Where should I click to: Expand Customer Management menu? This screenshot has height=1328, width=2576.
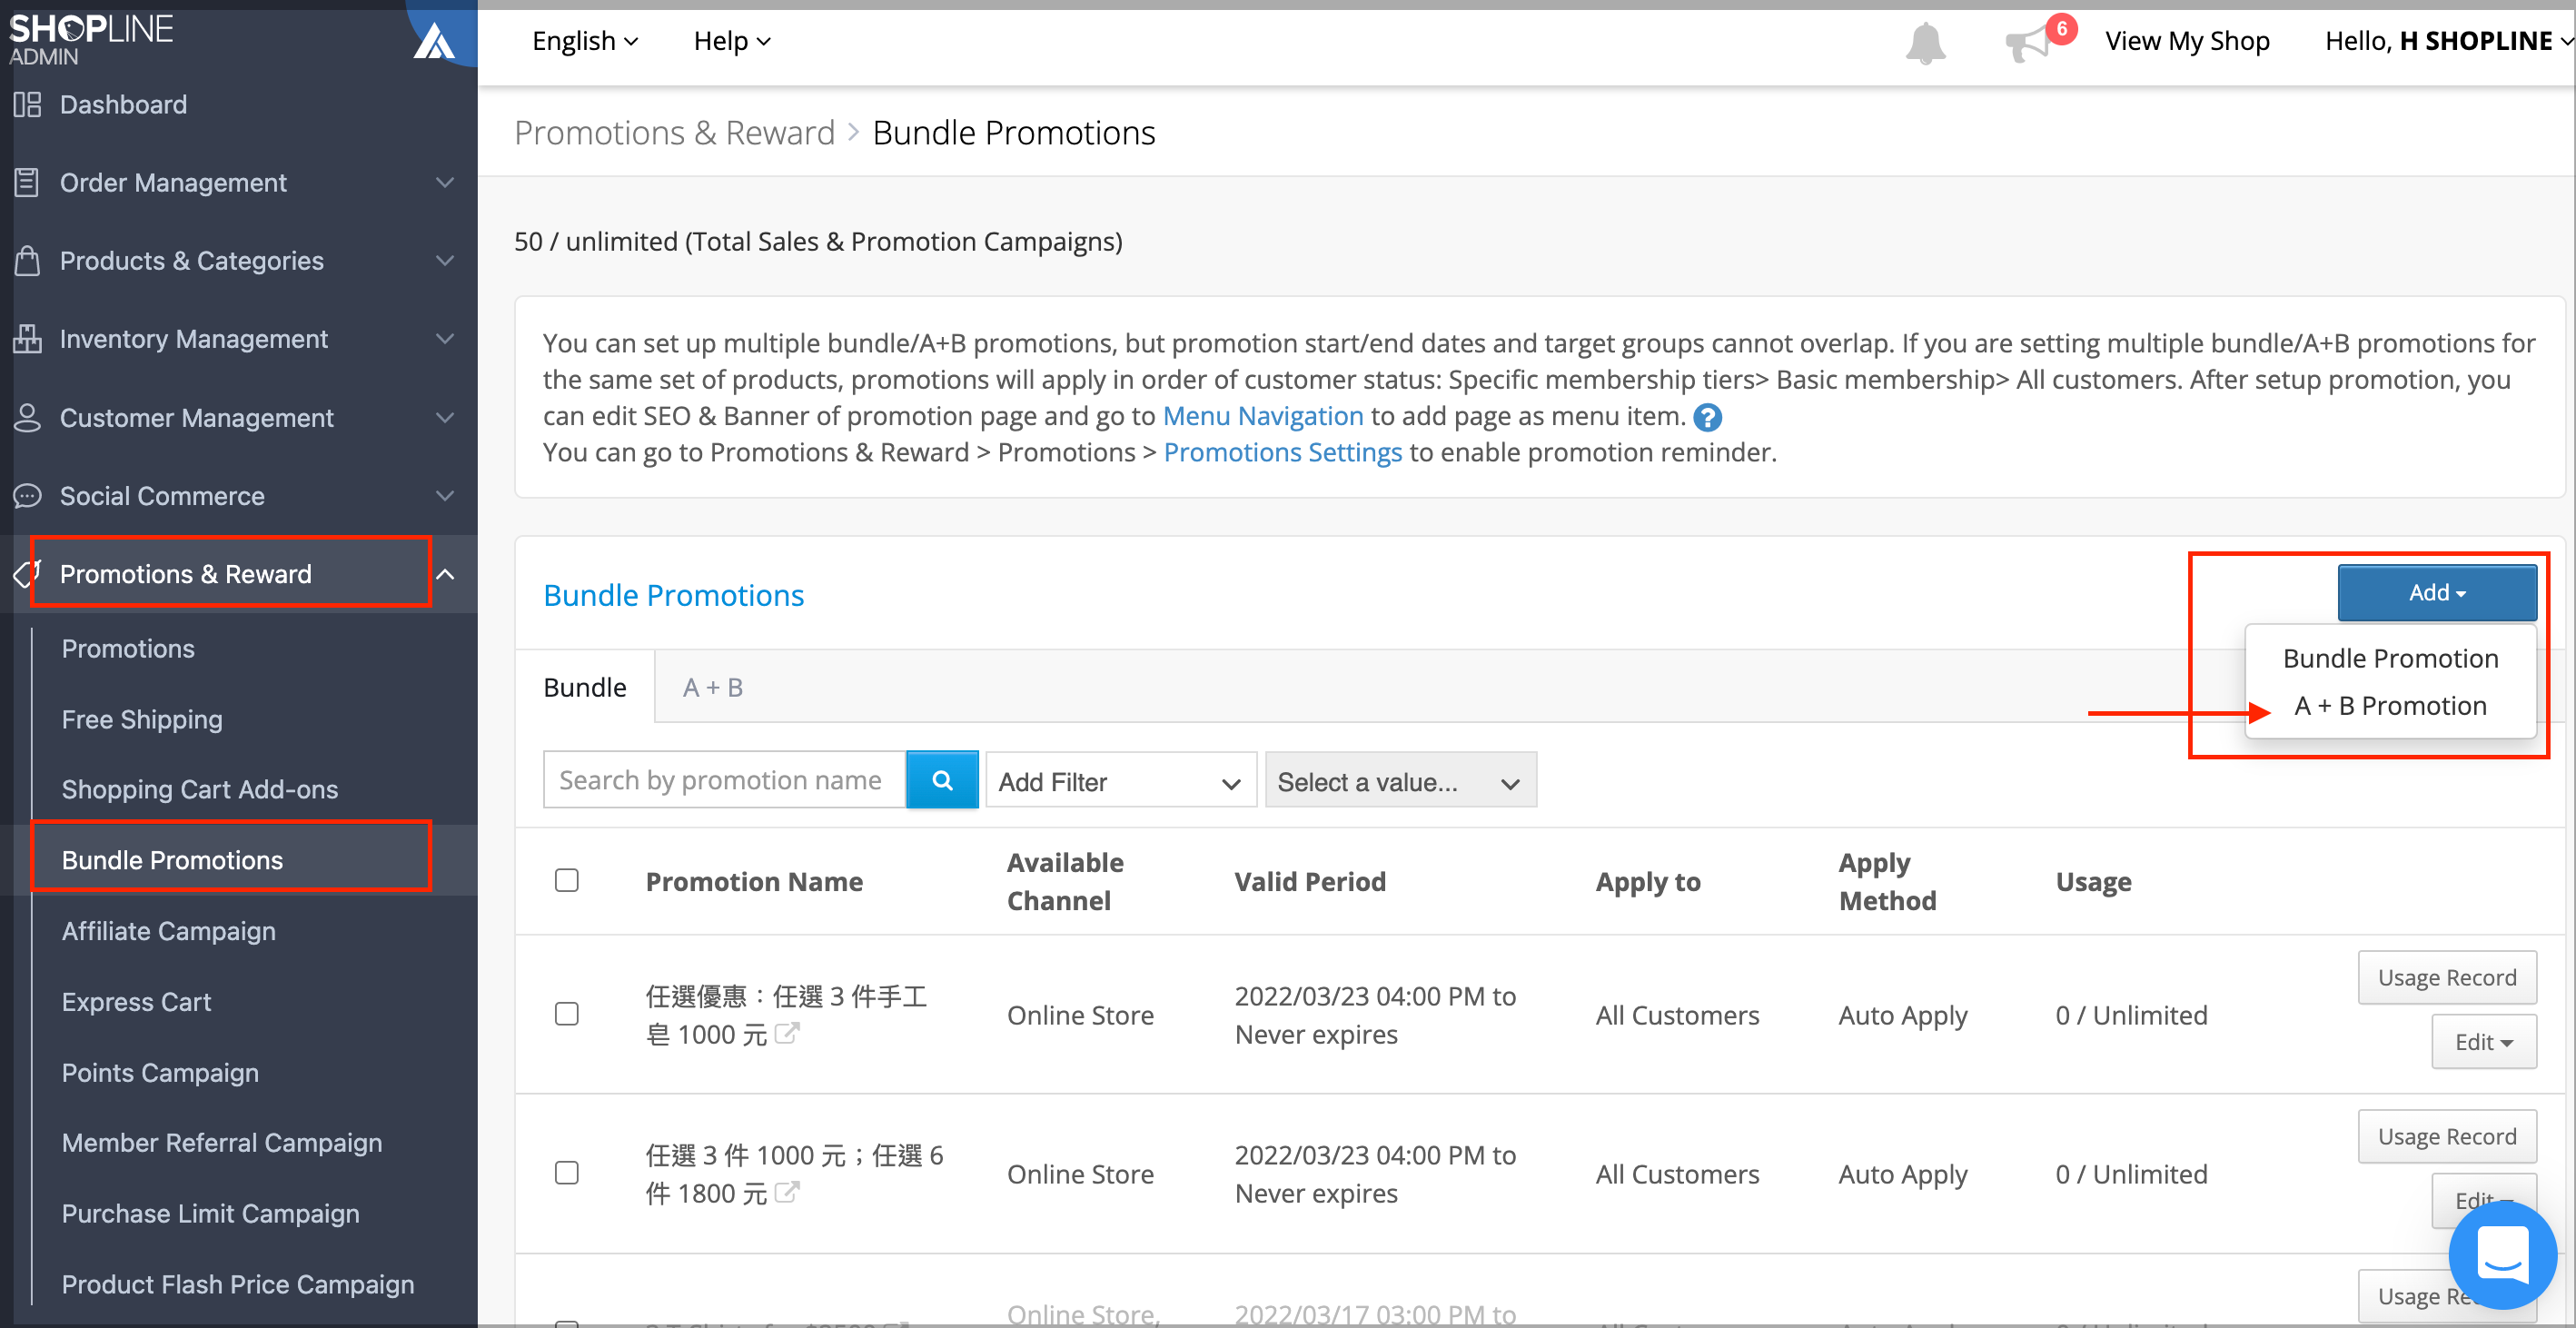(x=445, y=417)
